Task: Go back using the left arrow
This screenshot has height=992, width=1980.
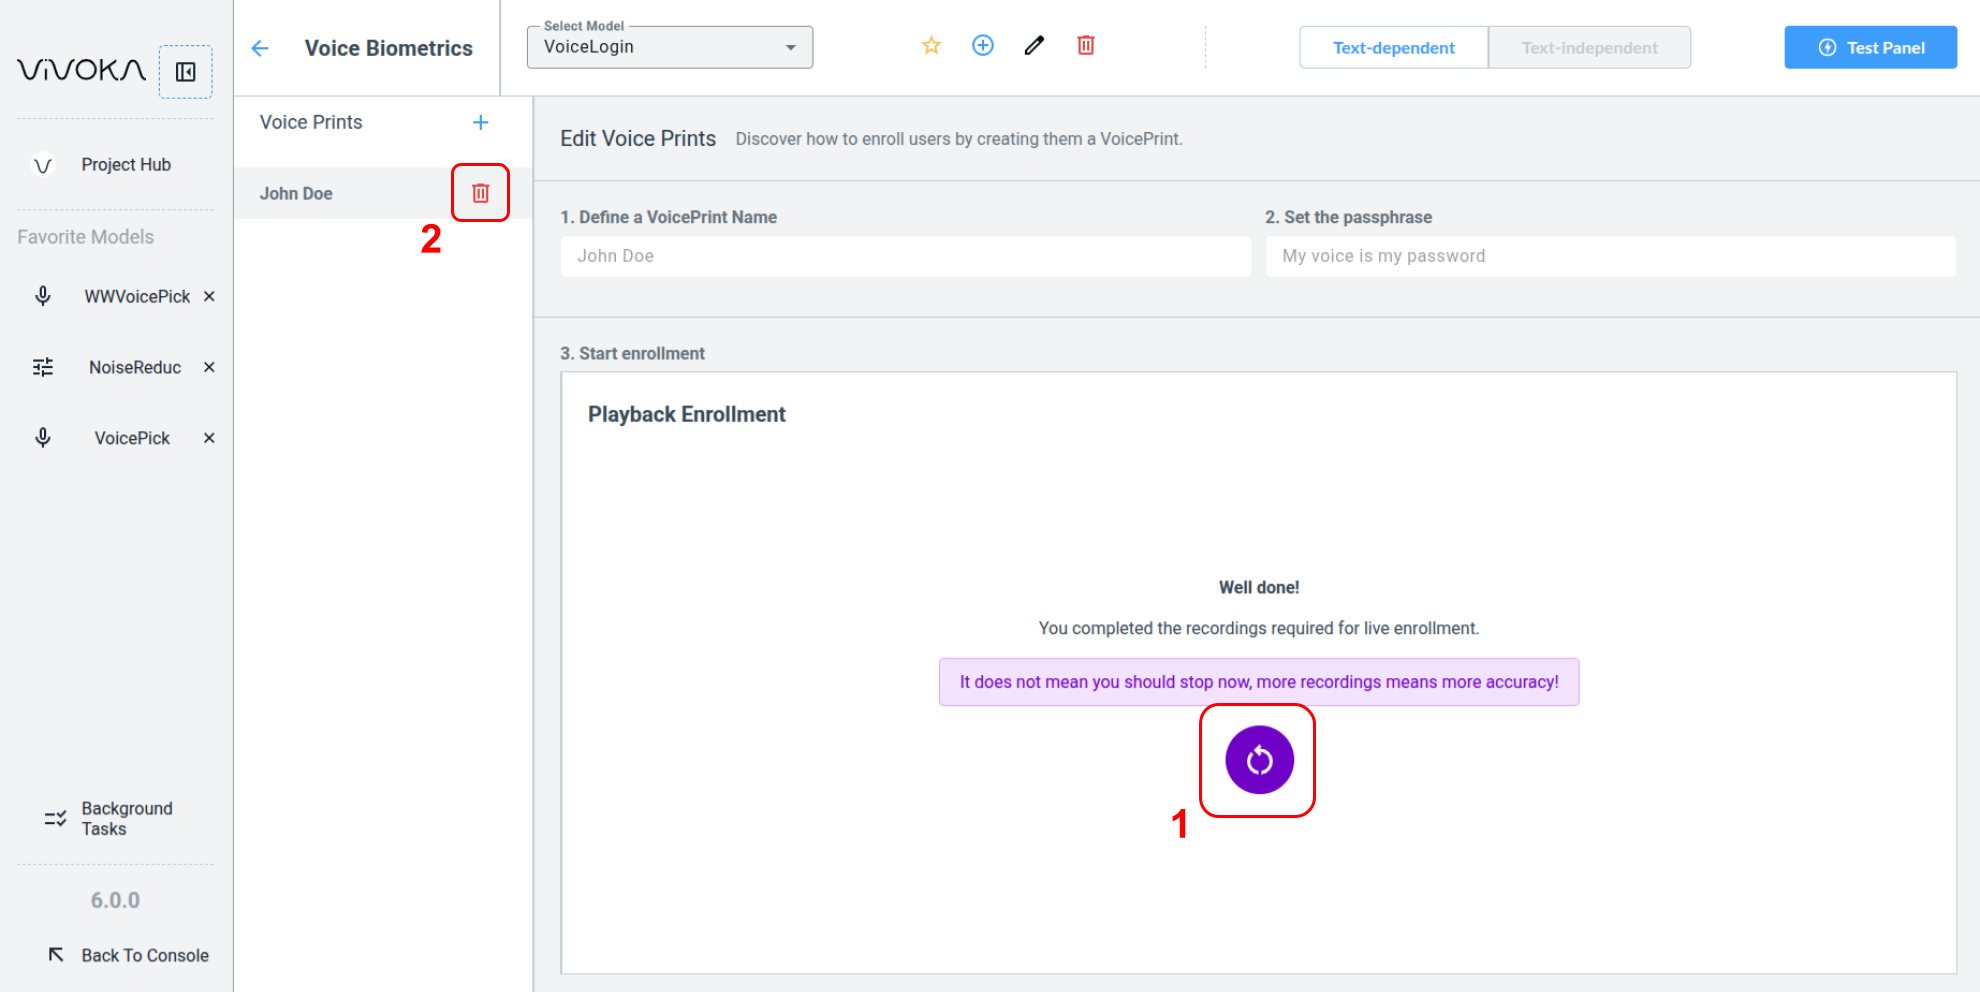Action: [x=260, y=48]
